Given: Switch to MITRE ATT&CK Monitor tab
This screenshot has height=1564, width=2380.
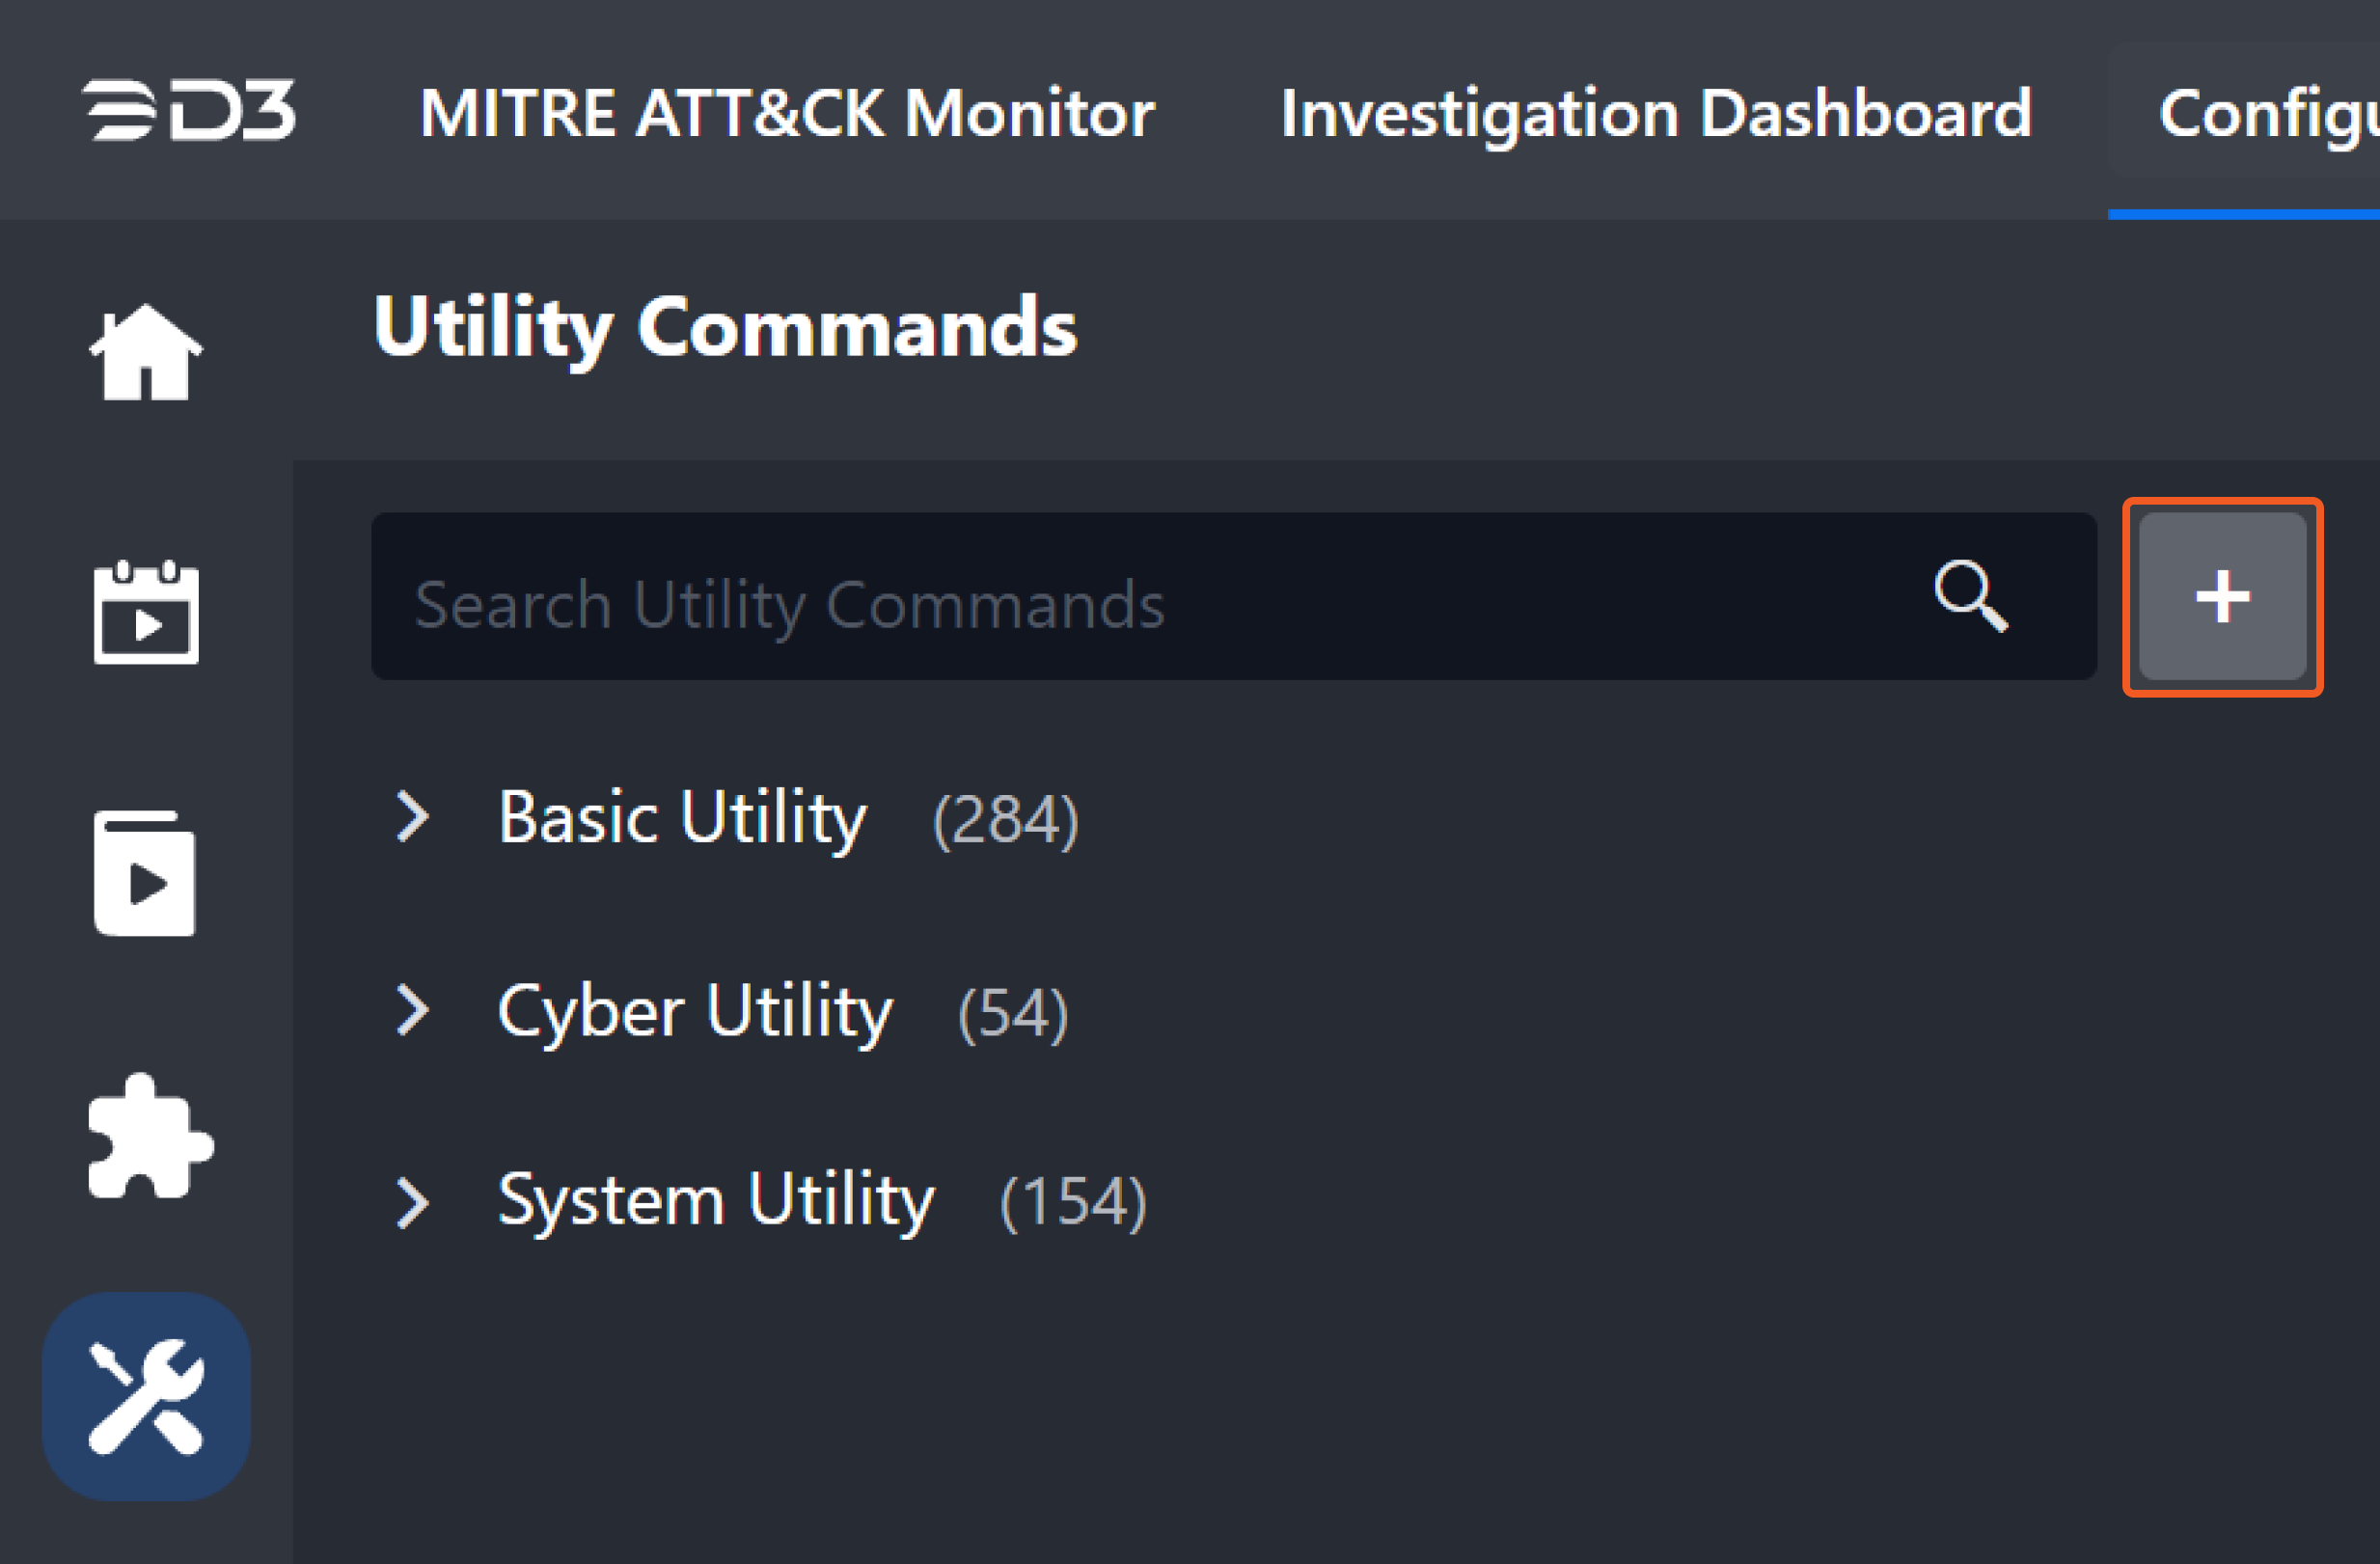Looking at the screenshot, I should (787, 113).
